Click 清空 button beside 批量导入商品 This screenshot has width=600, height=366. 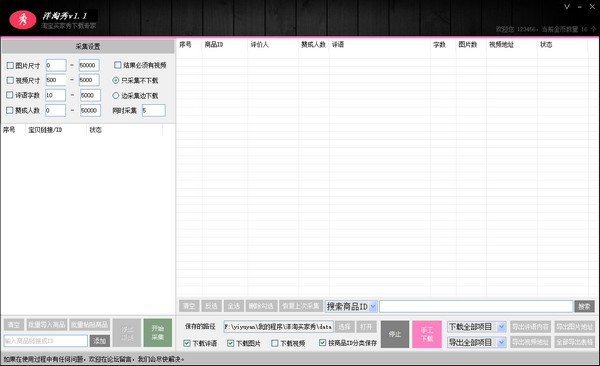click(x=14, y=325)
